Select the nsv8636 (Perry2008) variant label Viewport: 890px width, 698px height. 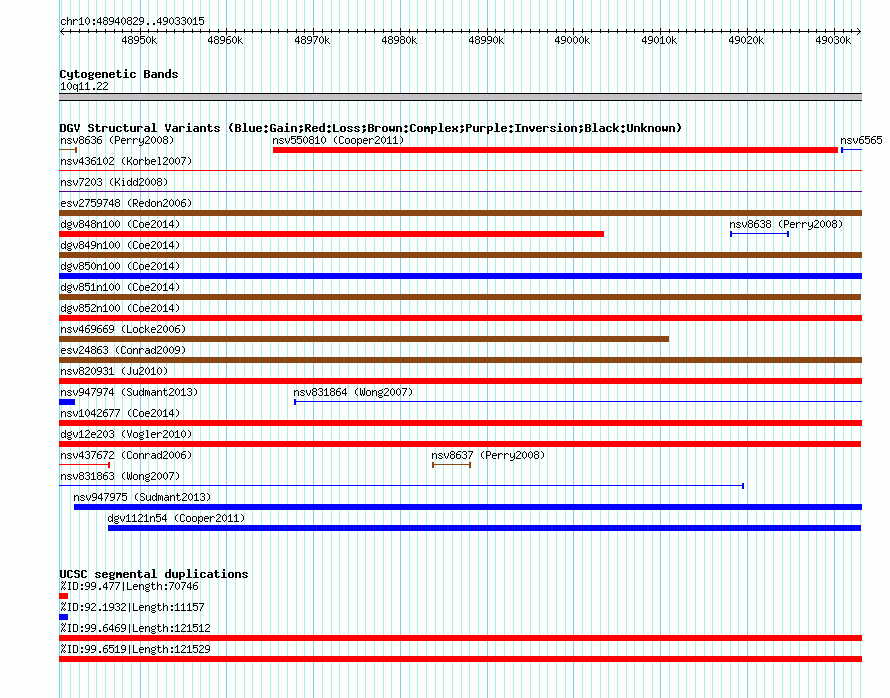[x=117, y=140]
